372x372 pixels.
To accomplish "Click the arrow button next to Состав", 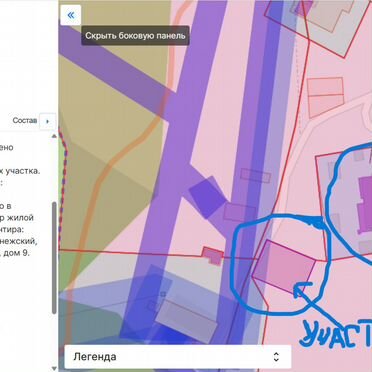I will [47, 121].
